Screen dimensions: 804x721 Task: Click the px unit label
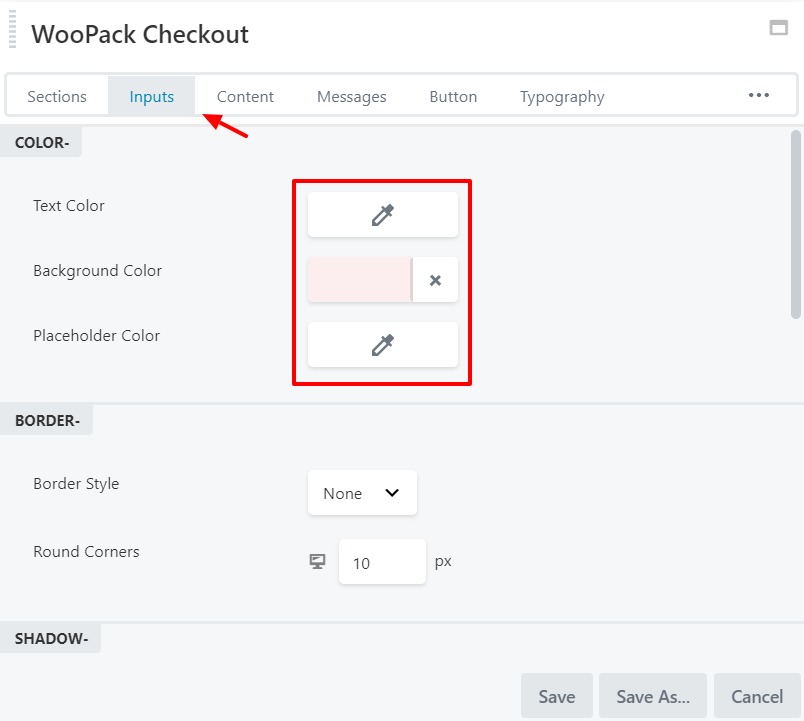(443, 562)
